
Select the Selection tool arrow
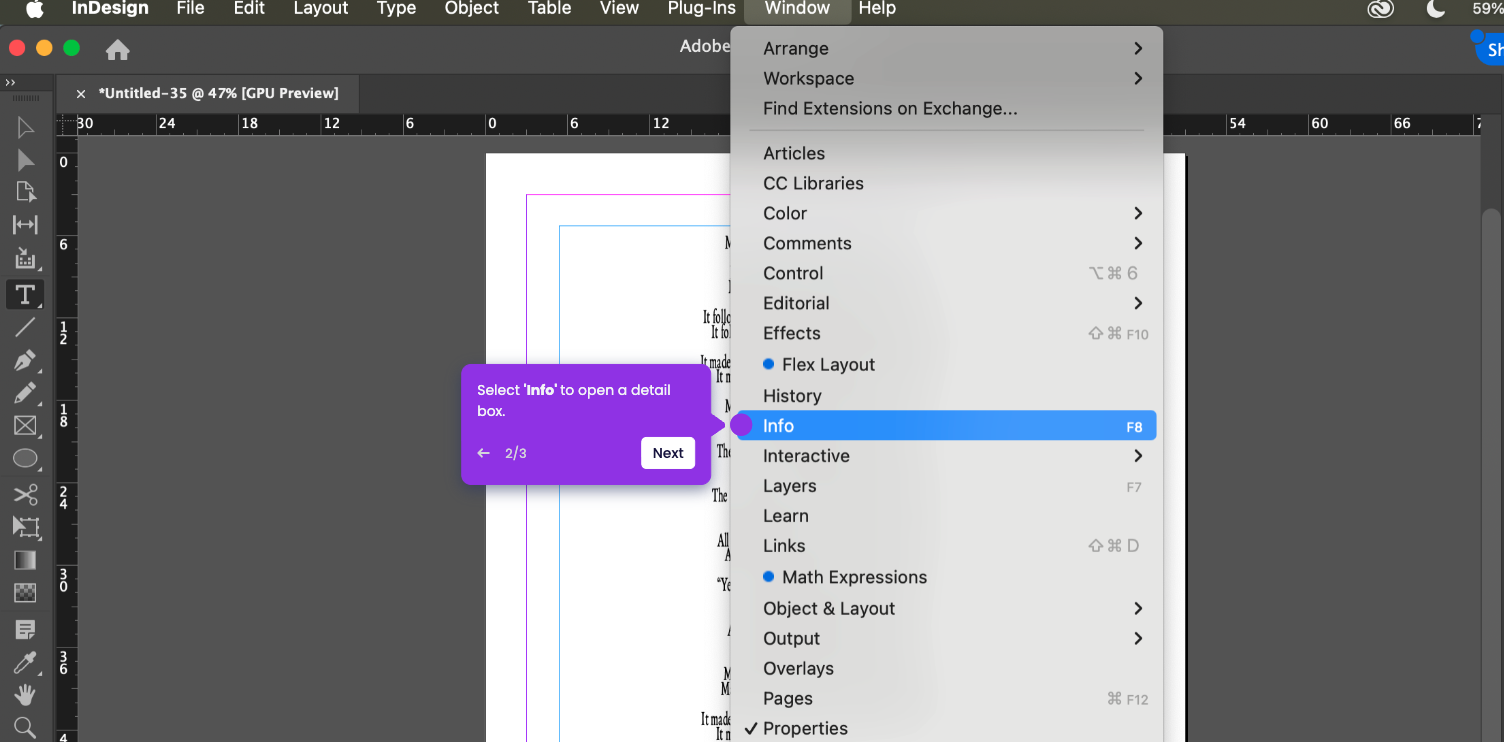pyautogui.click(x=25, y=127)
